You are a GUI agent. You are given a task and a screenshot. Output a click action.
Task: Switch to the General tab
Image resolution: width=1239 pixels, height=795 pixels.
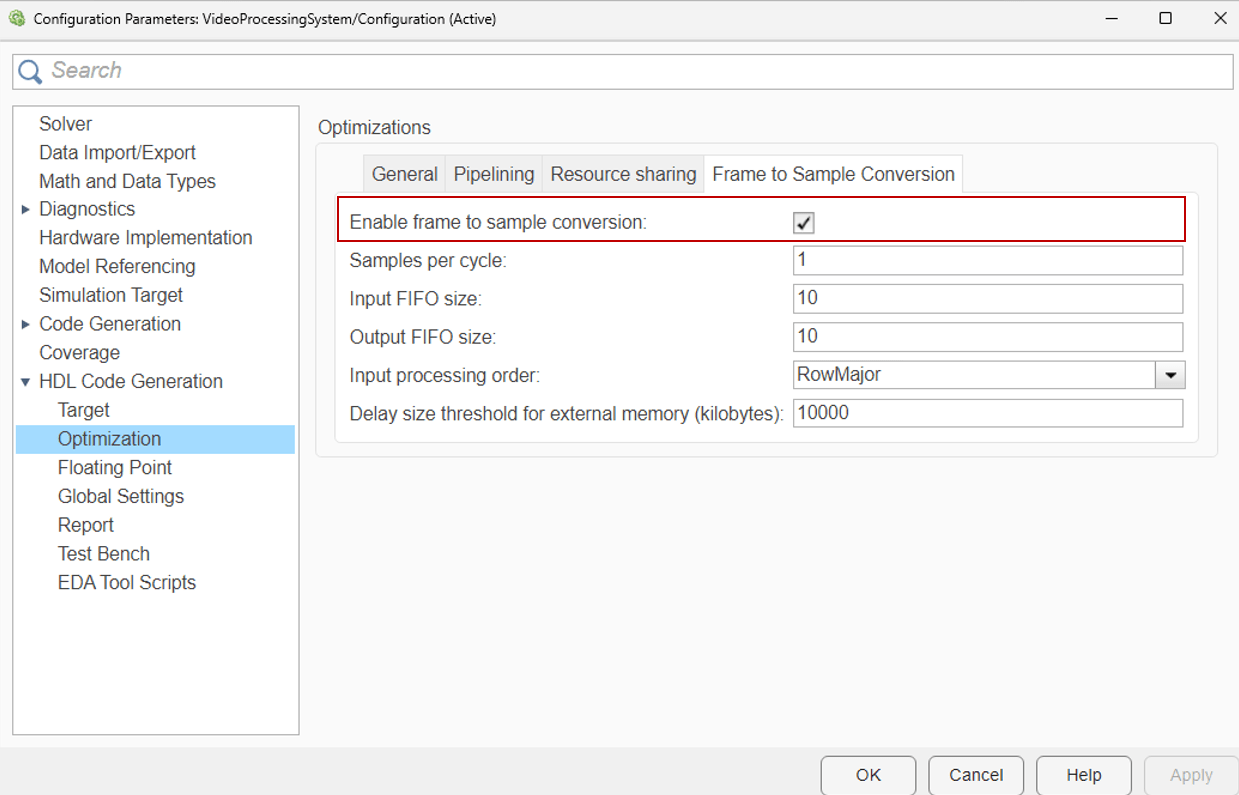(x=404, y=174)
